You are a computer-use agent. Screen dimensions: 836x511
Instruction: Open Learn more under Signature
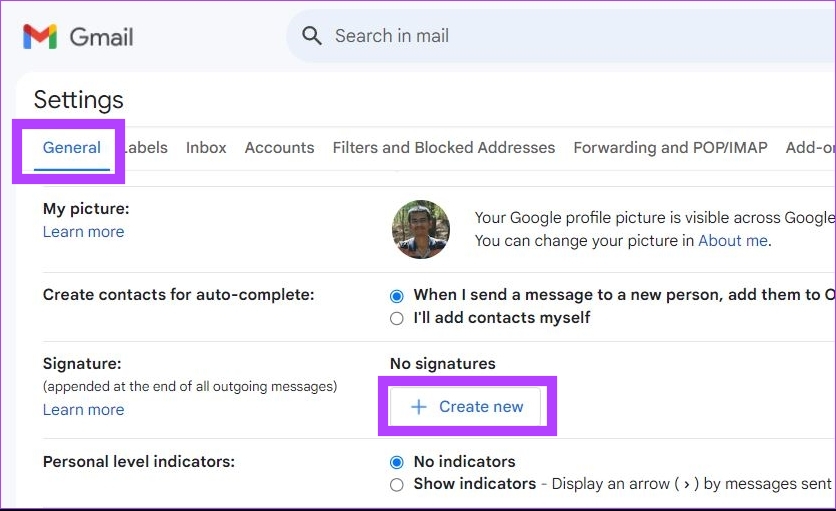coord(83,410)
